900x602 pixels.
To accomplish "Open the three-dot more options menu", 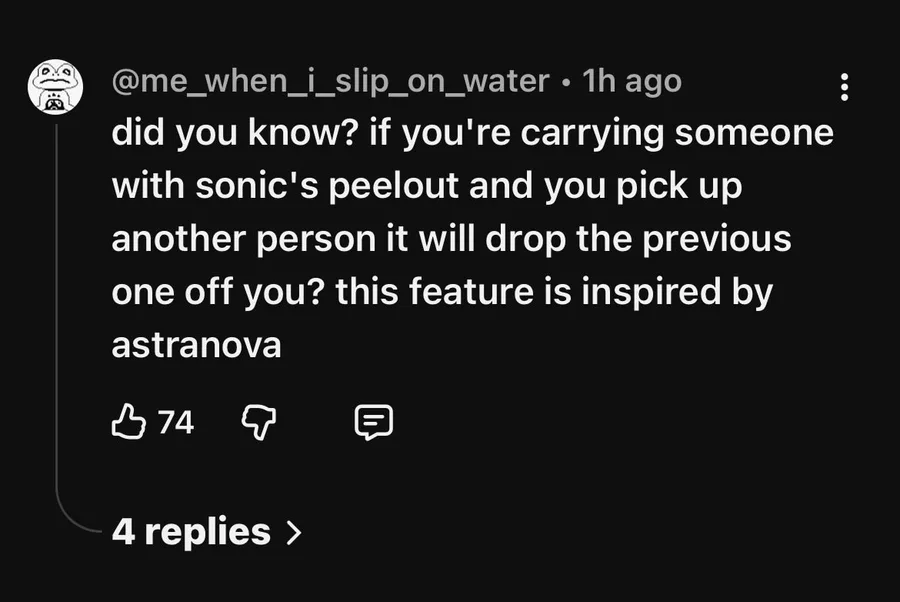I will [845, 86].
